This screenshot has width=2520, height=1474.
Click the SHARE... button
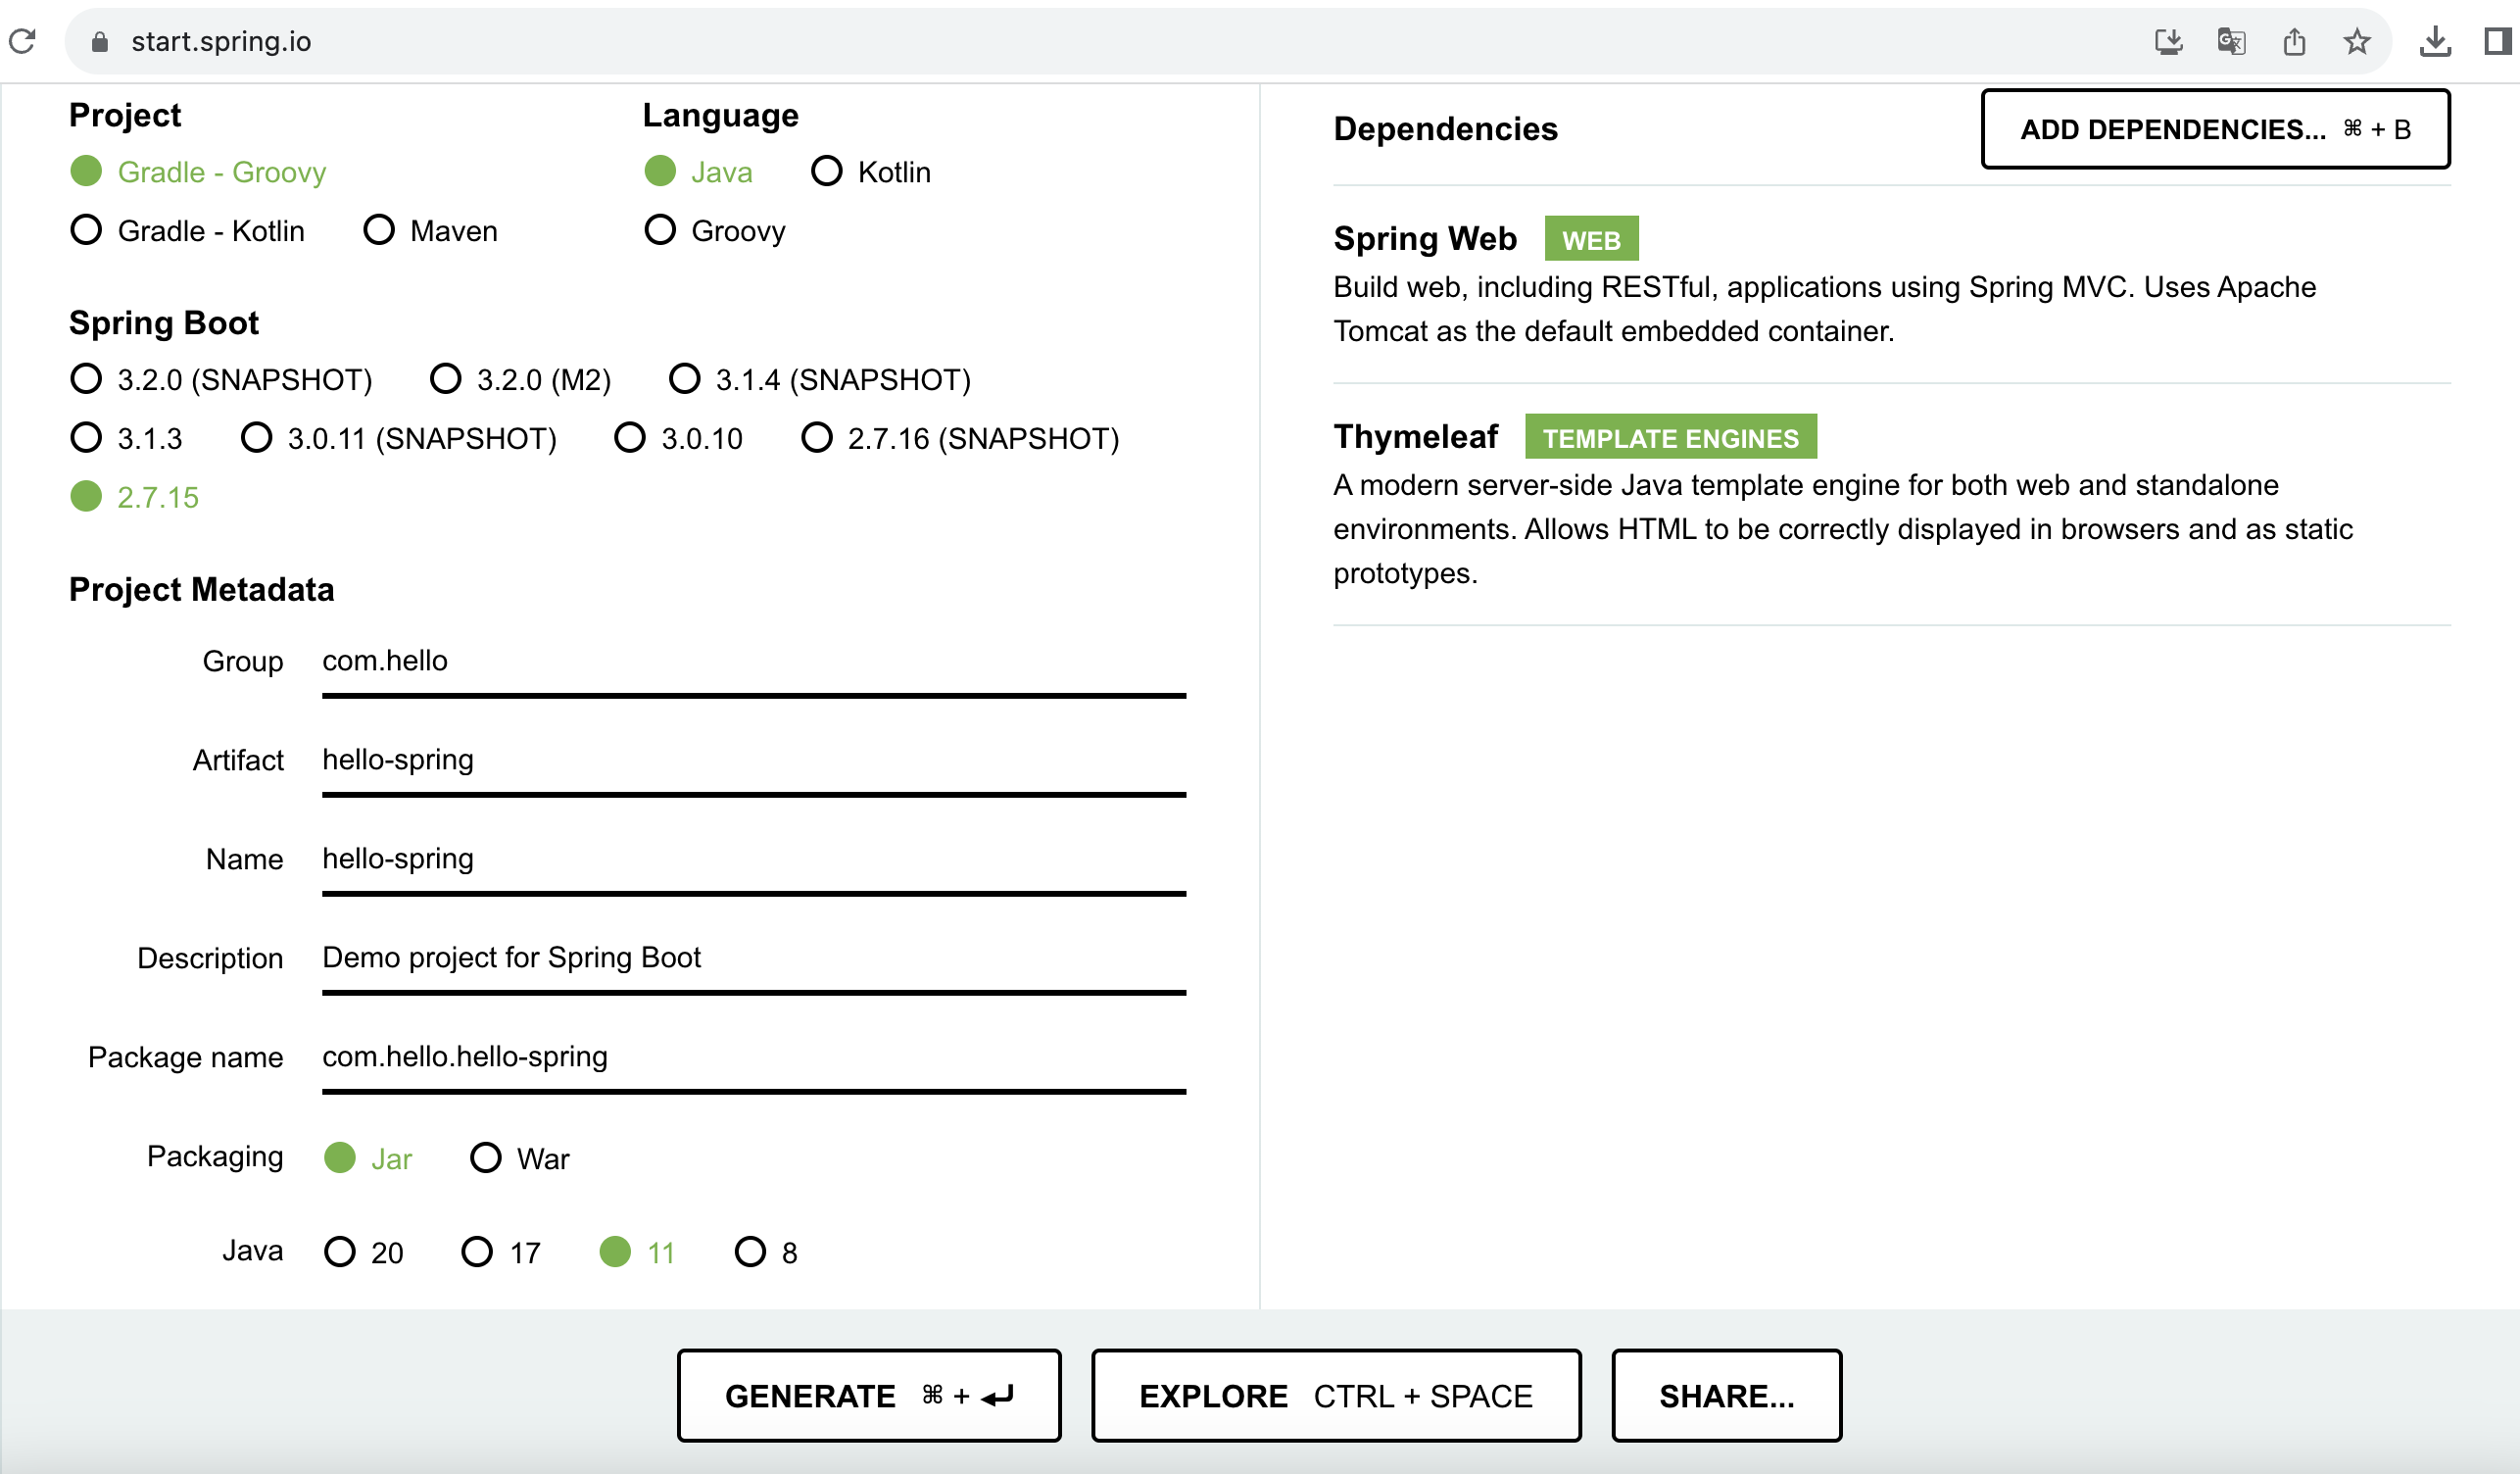pyautogui.click(x=1726, y=1395)
